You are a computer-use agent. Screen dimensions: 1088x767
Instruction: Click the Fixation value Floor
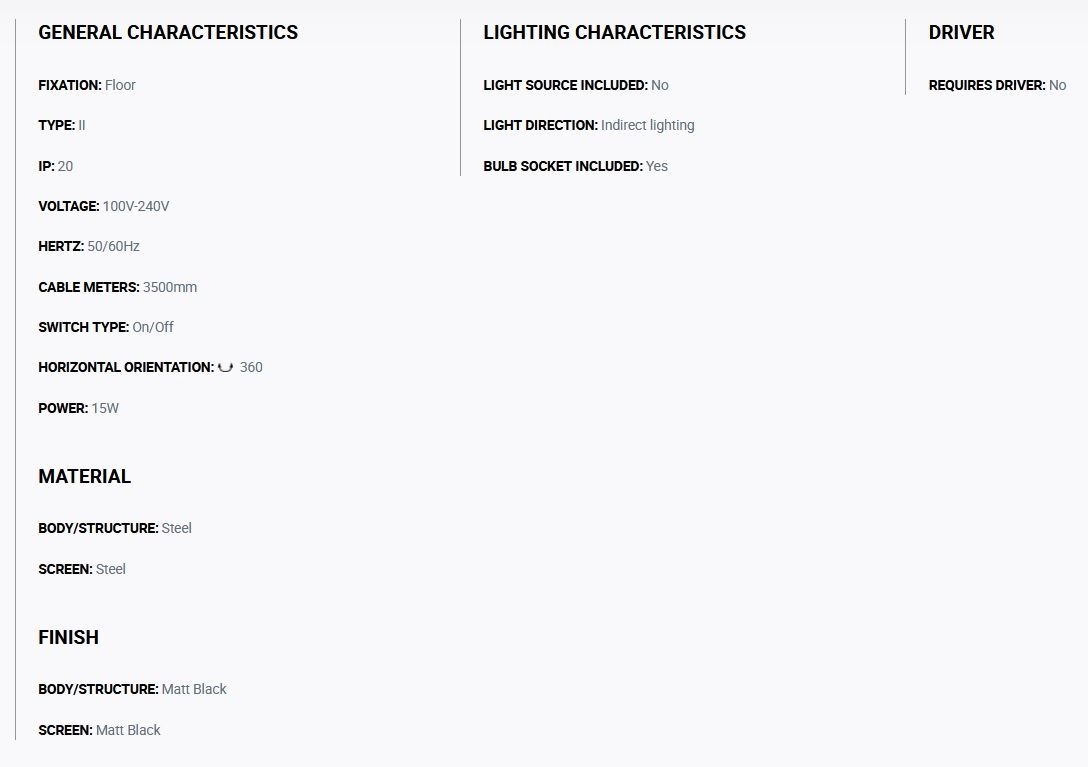[x=120, y=85]
